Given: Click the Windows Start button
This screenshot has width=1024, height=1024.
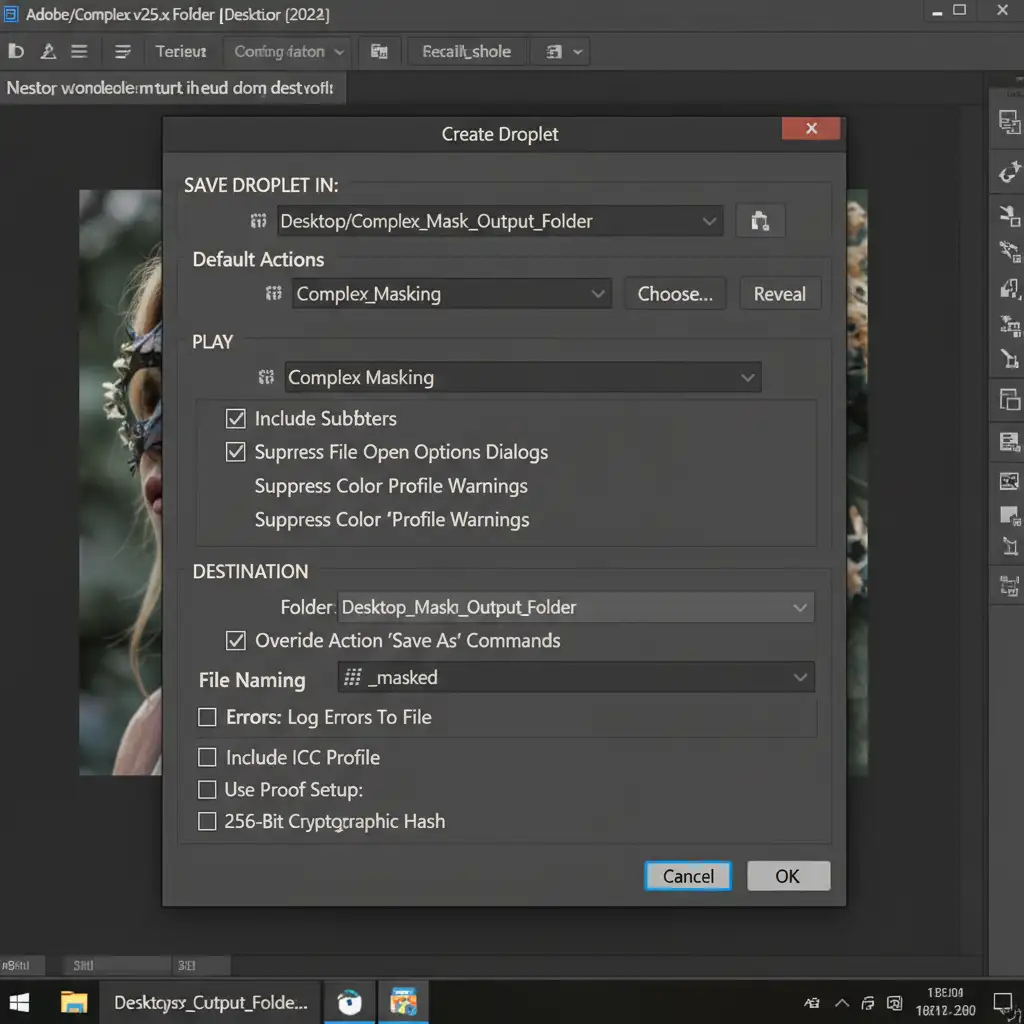Looking at the screenshot, I should click(19, 1001).
